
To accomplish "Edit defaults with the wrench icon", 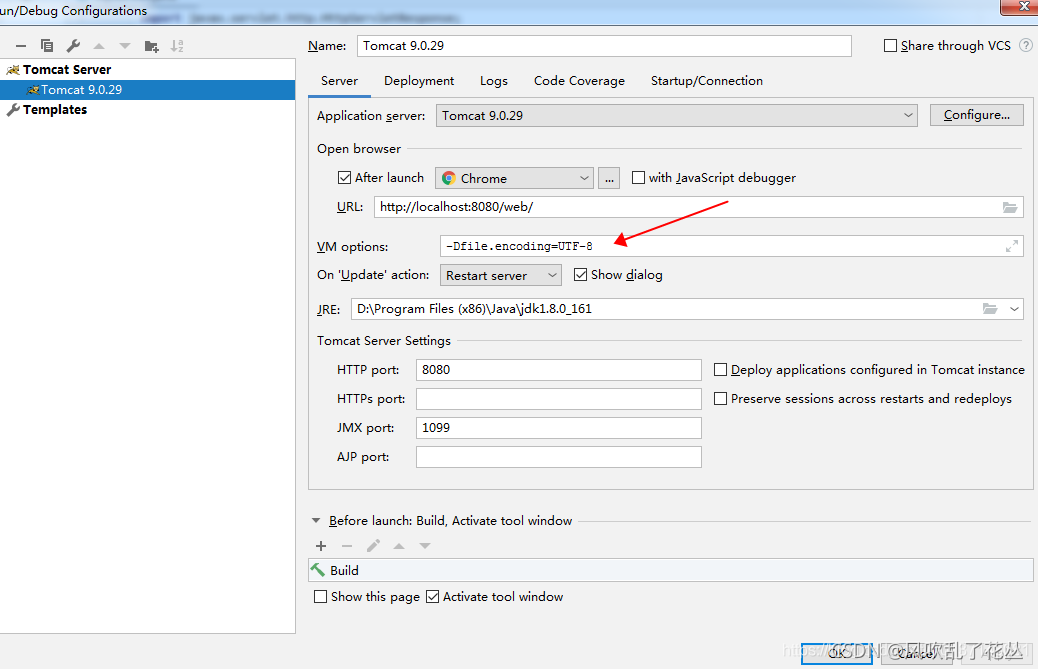I will pyautogui.click(x=73, y=46).
